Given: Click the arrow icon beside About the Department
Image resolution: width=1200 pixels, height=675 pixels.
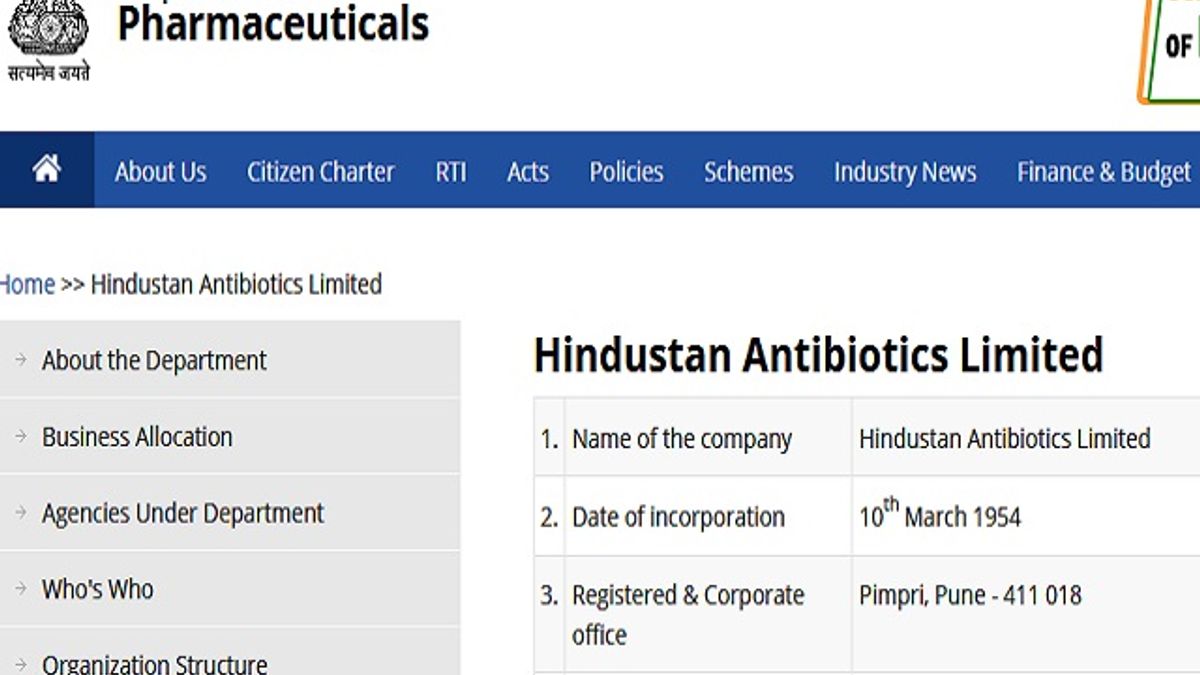Looking at the screenshot, I should pyautogui.click(x=21, y=360).
